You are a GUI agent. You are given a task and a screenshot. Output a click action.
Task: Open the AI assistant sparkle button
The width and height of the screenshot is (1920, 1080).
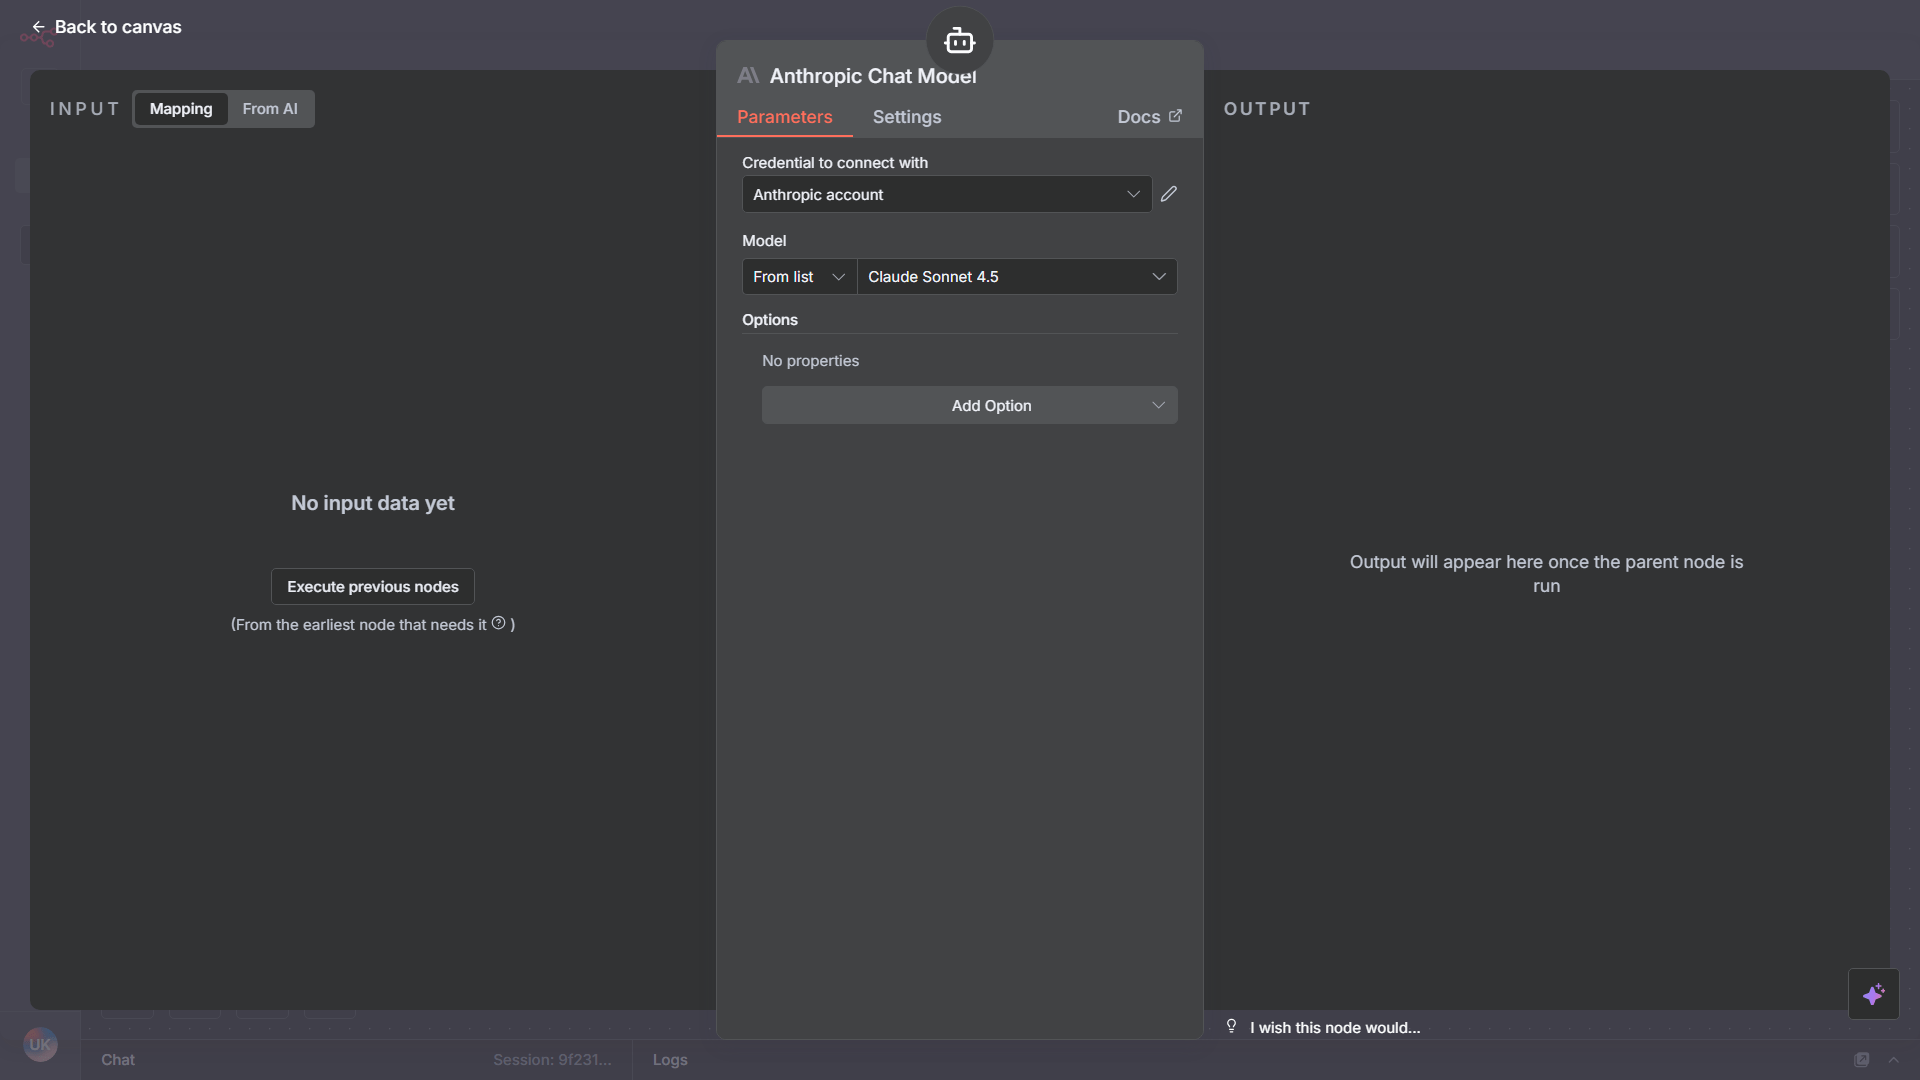1873,994
